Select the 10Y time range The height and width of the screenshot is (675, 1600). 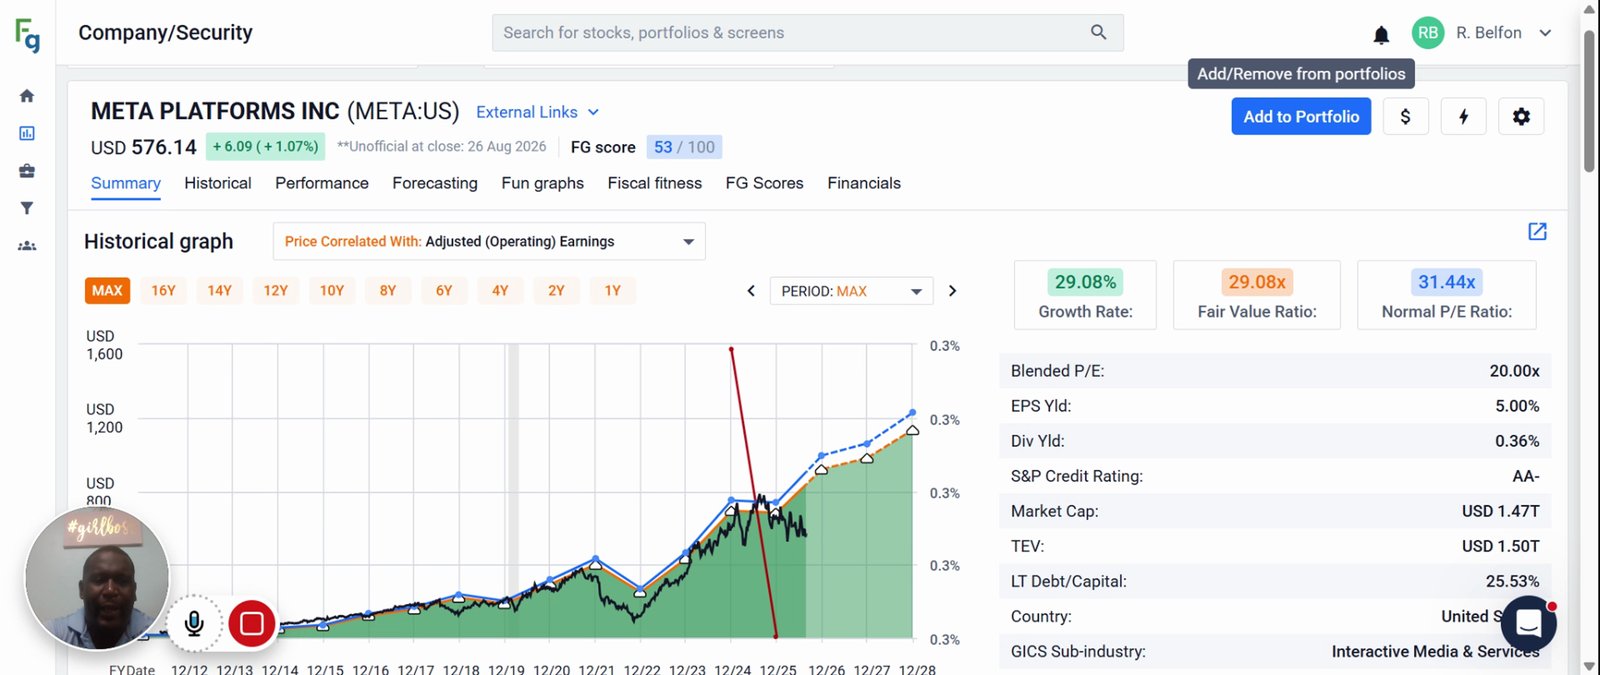[332, 291]
